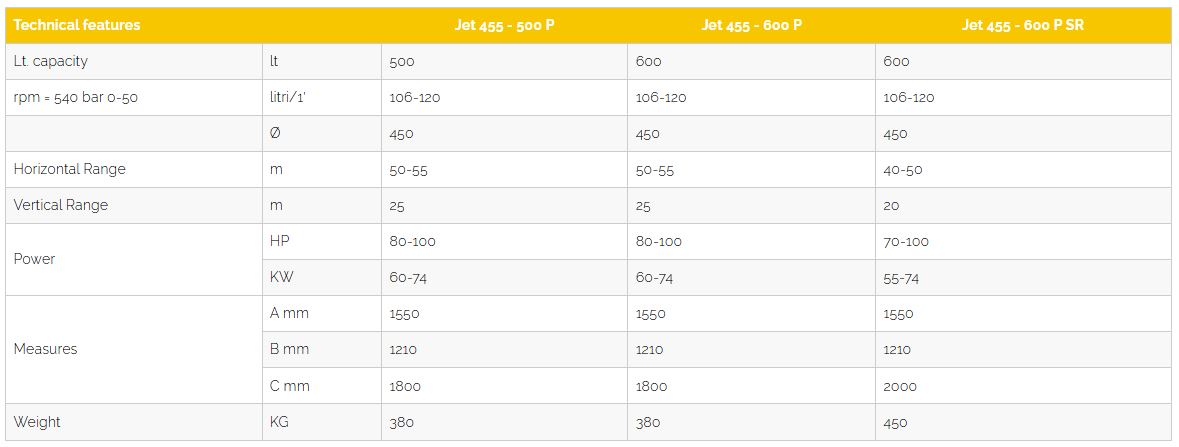
Task: Select the Power row label
Action: point(35,259)
